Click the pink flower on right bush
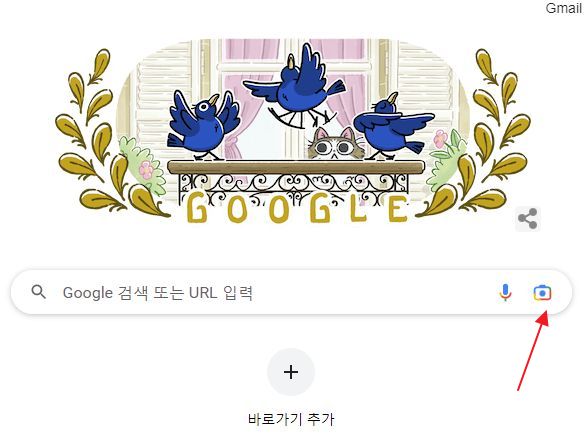 tap(440, 139)
